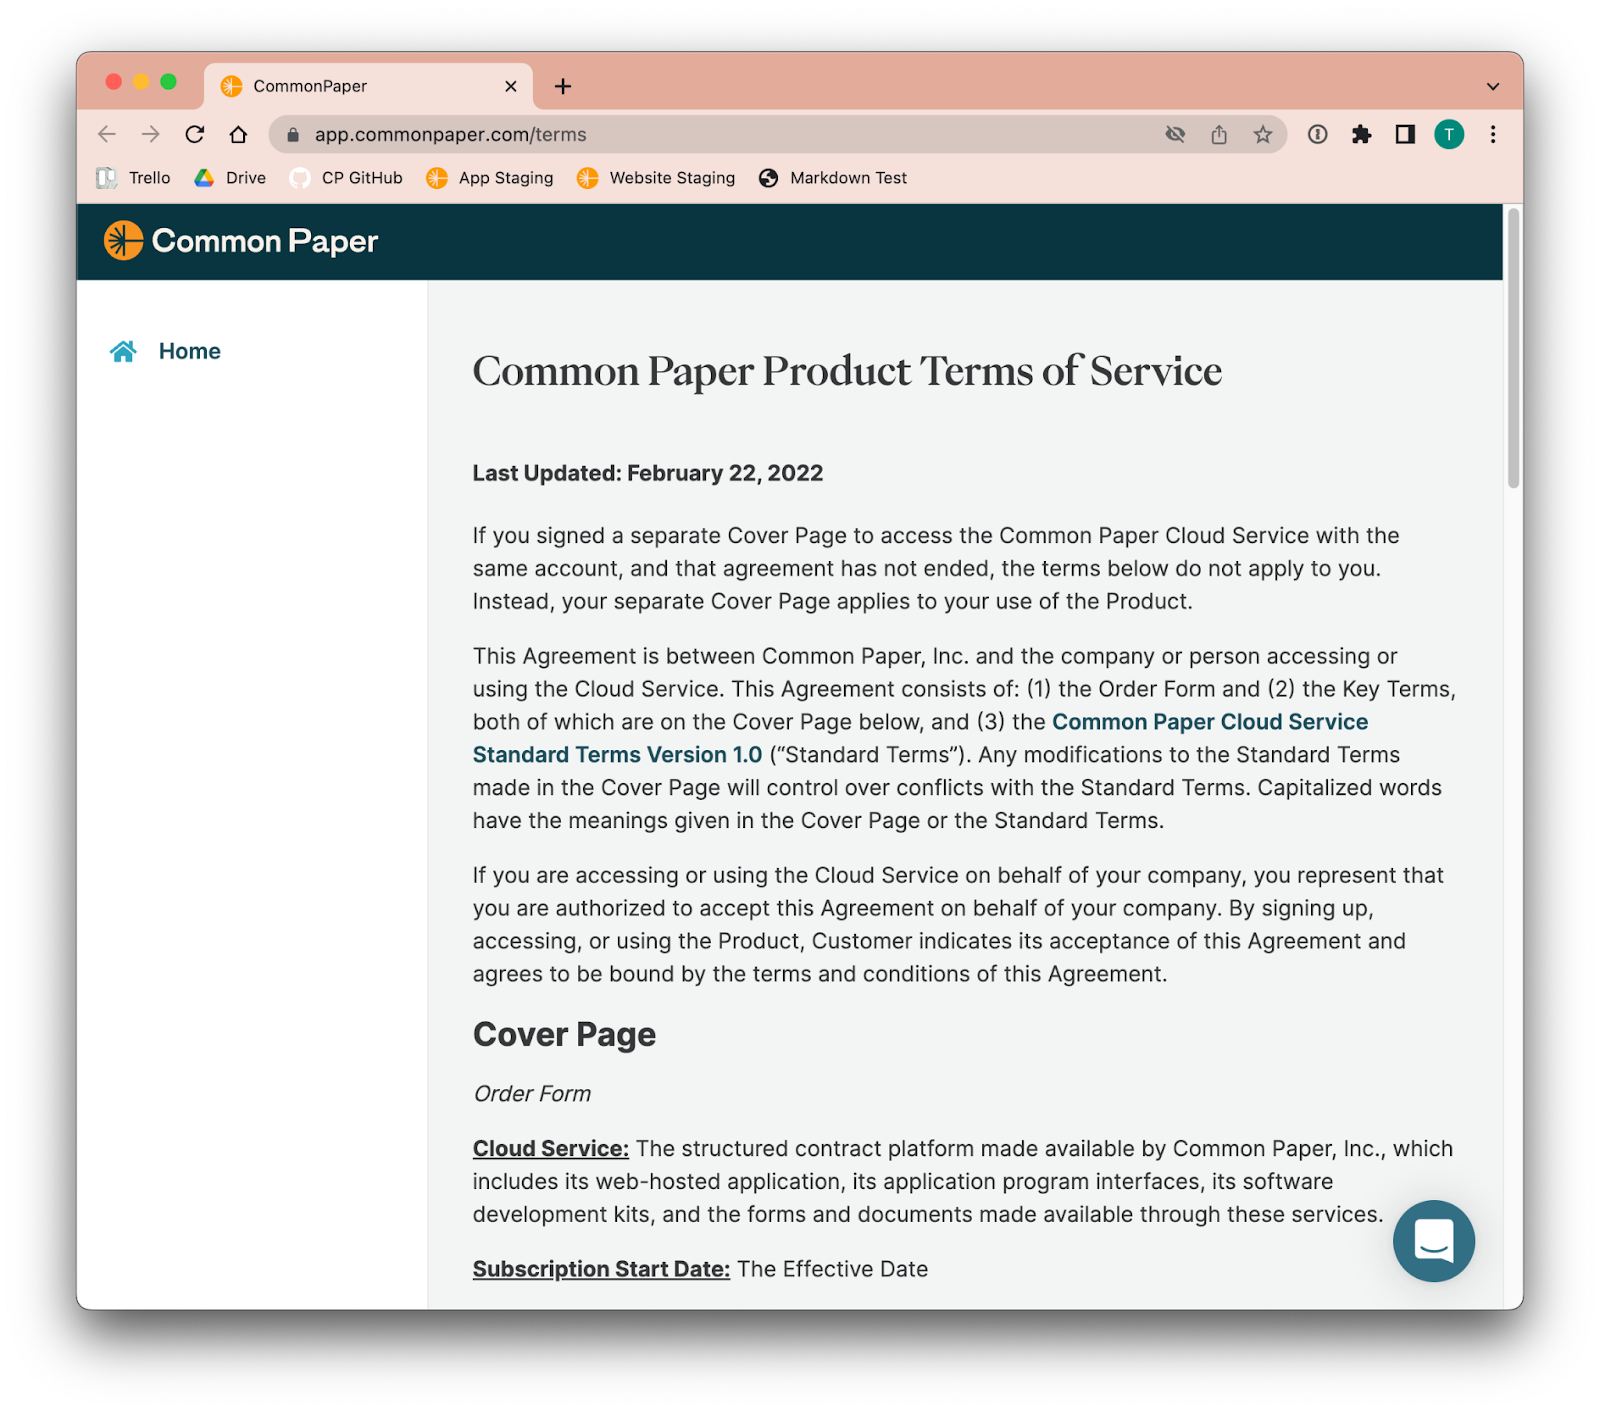The width and height of the screenshot is (1600, 1411).
Task: Close the CommonPaper tab
Action: pos(511,87)
